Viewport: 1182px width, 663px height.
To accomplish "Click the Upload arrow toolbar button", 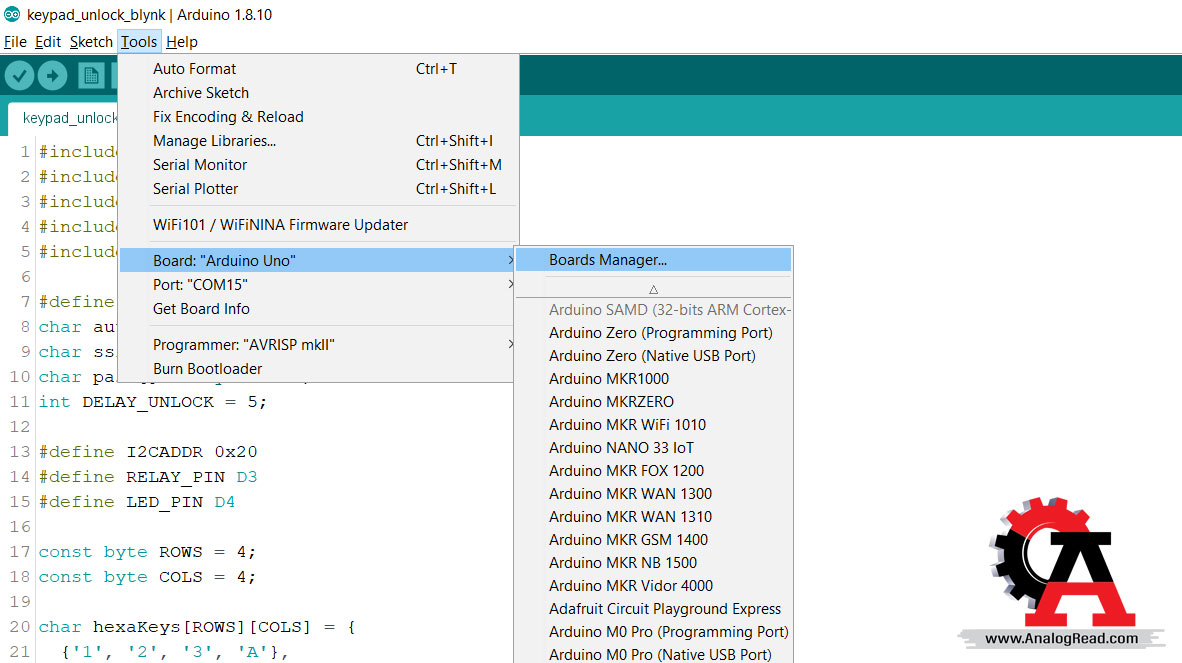I will [x=53, y=75].
